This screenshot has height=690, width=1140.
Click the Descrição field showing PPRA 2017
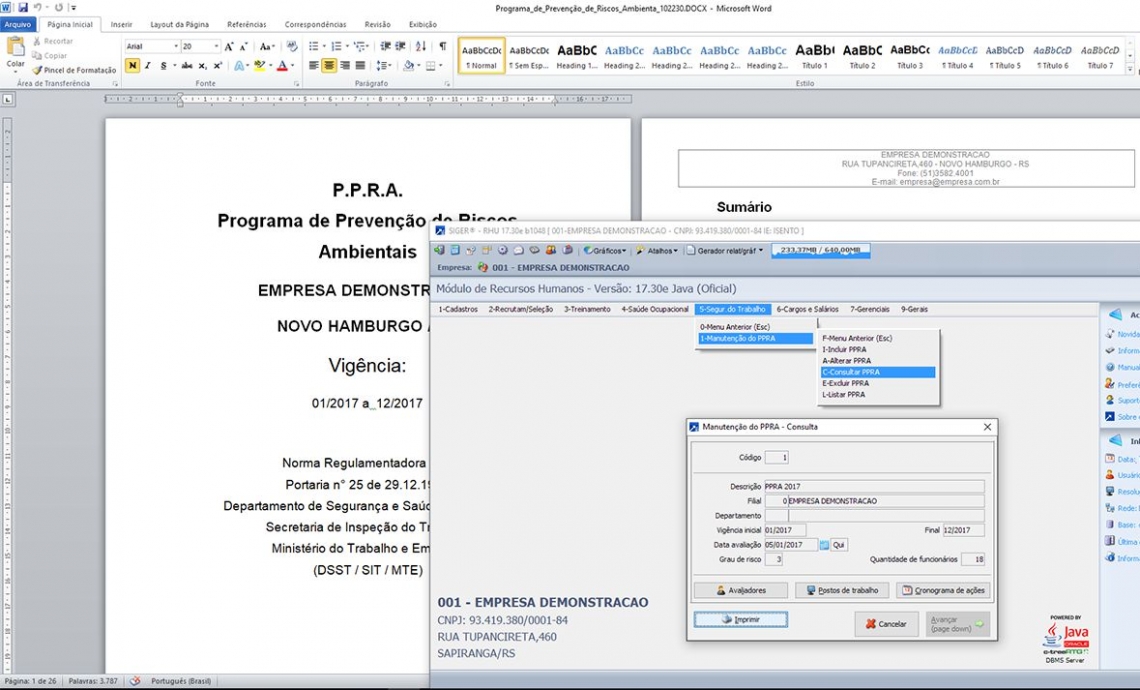pyautogui.click(x=875, y=486)
